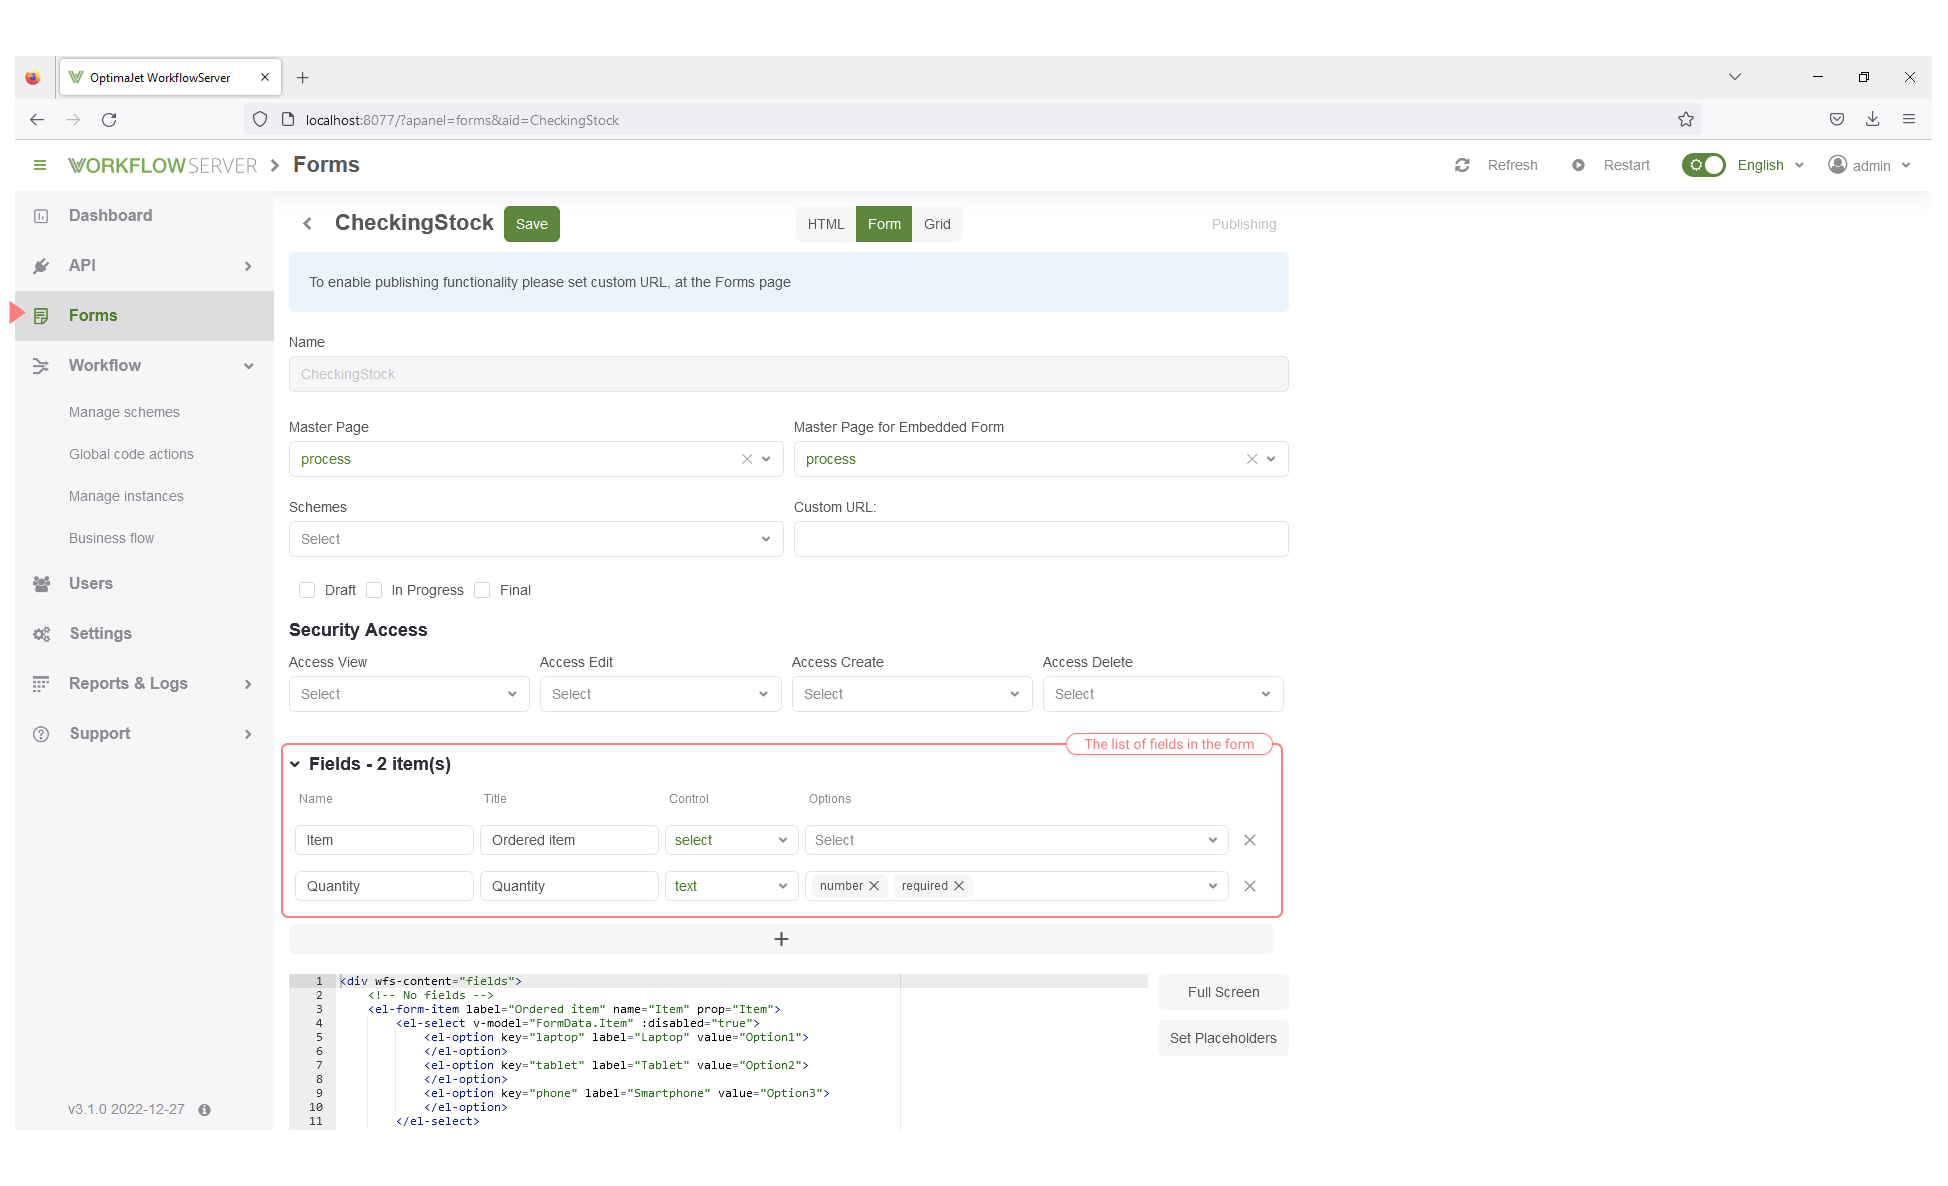1948x1186 pixels.
Task: Clear the Master Page value
Action: [747, 459]
